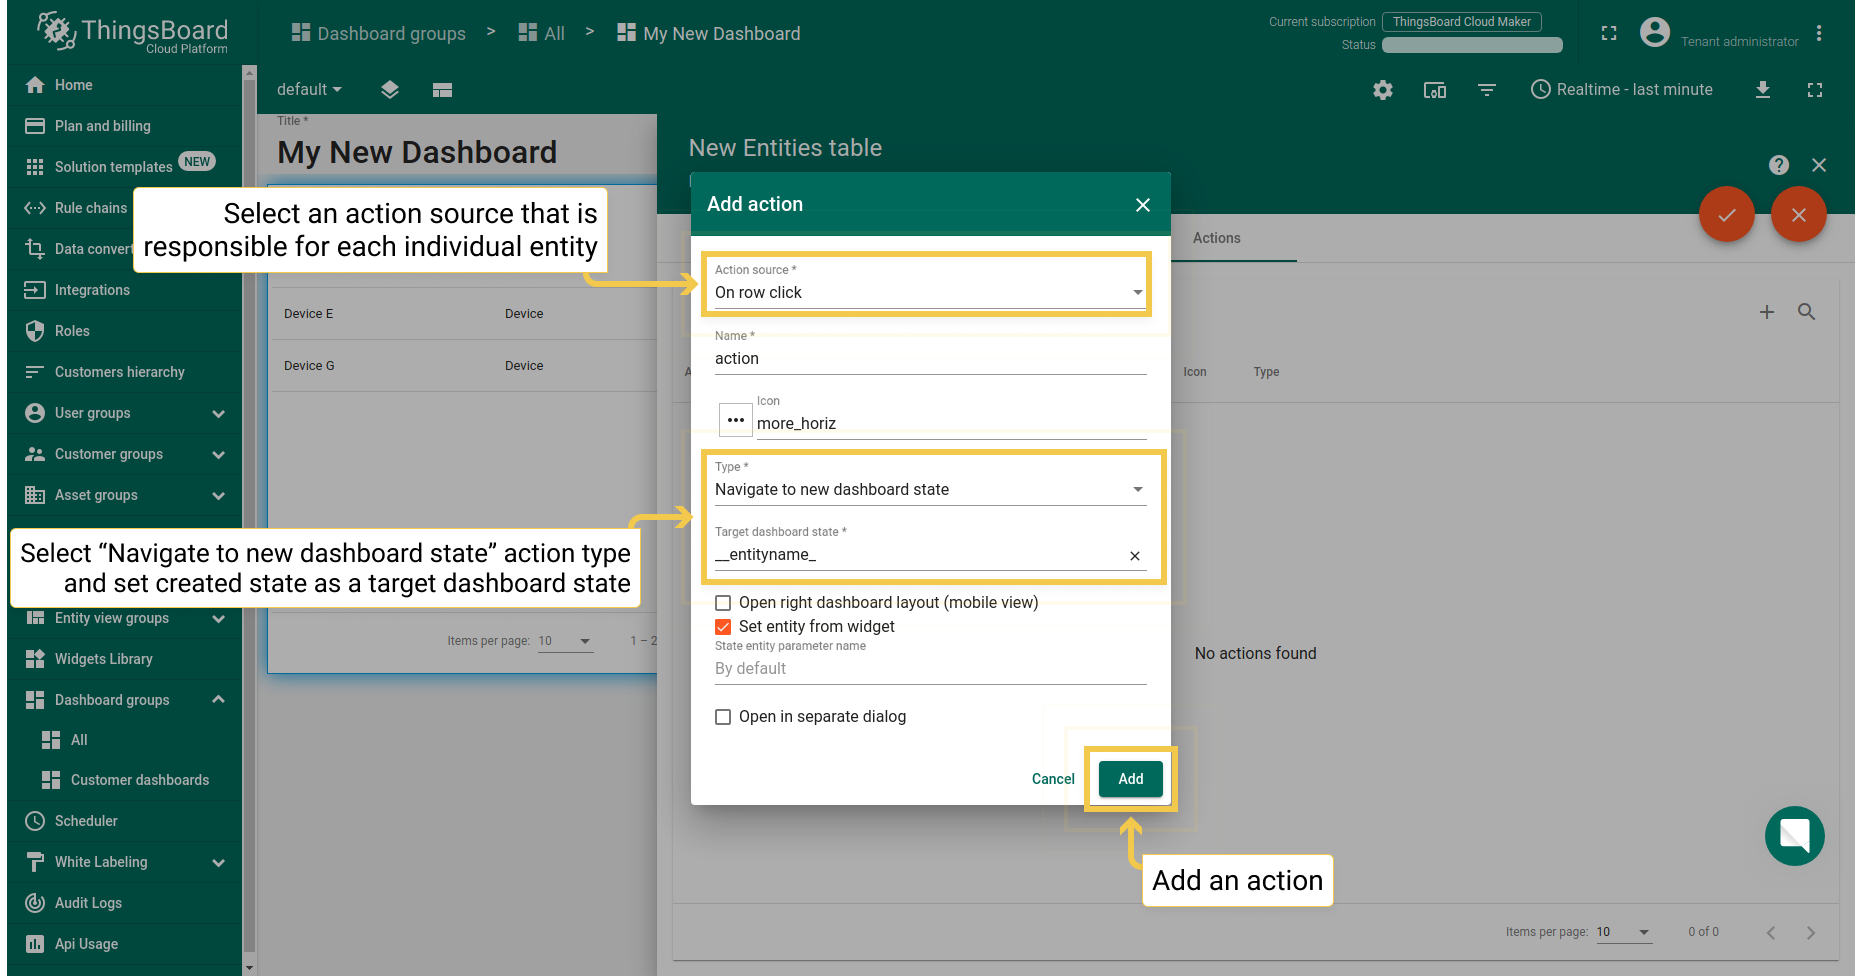The image size is (1855, 976).
Task: Close the Add action dialog
Action: (1143, 204)
